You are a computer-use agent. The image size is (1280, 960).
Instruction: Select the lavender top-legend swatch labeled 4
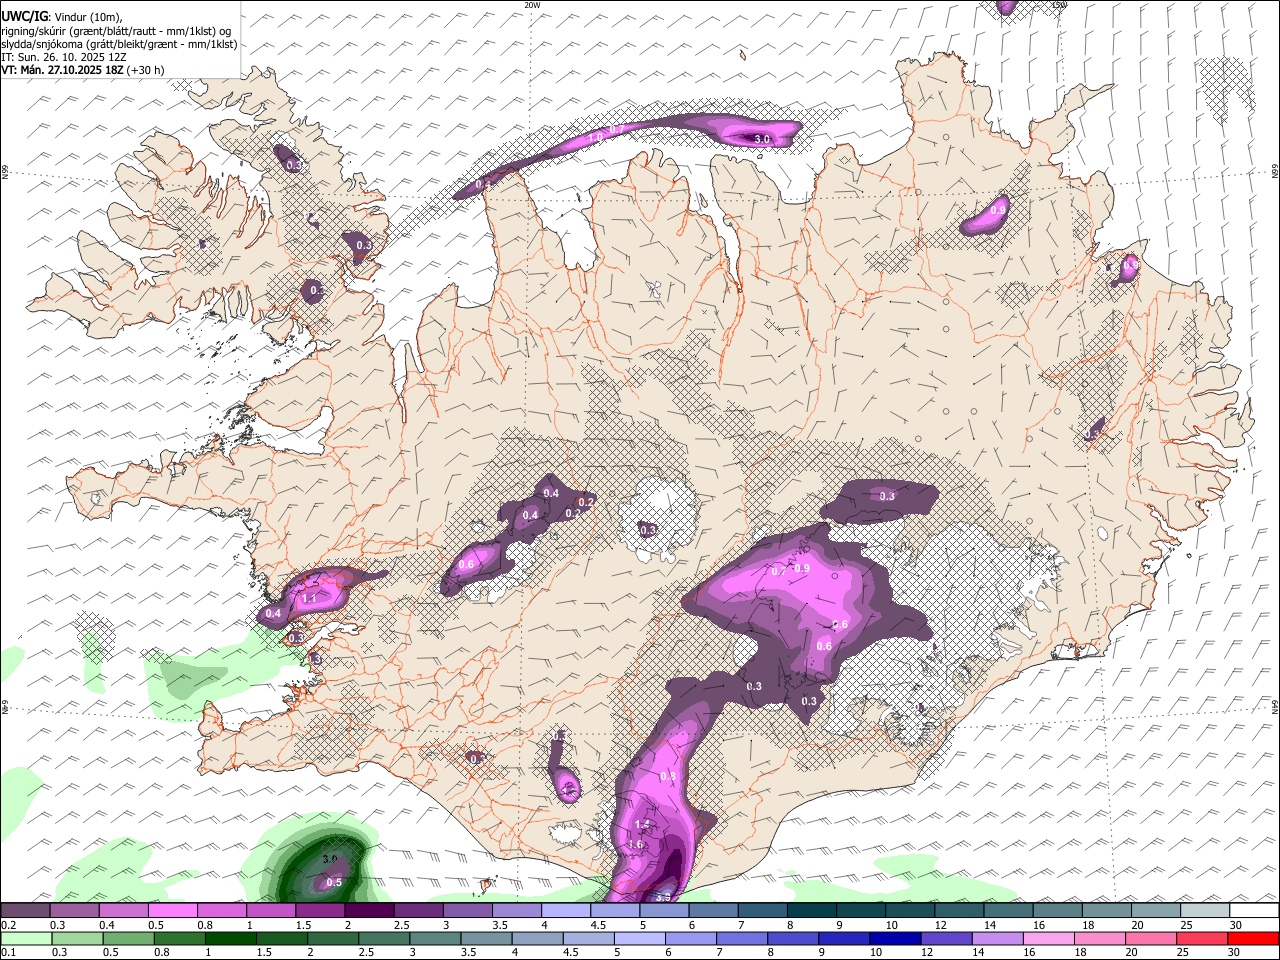pos(565,911)
